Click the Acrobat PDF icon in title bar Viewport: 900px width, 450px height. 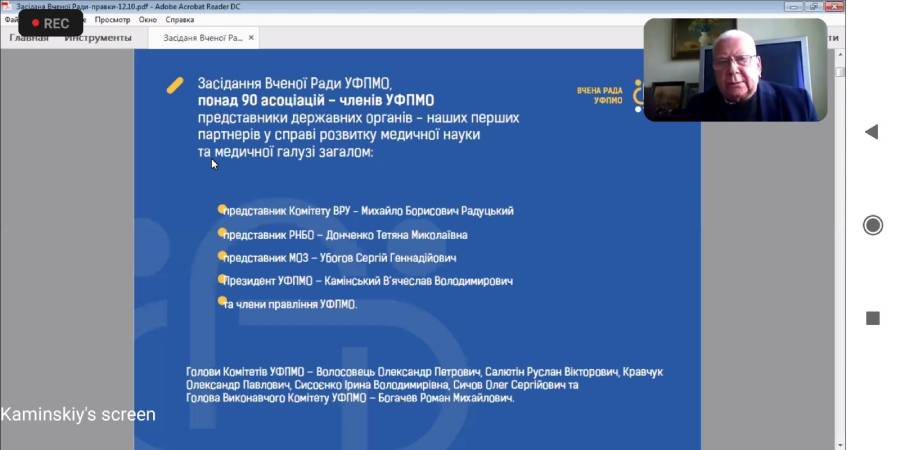tap(7, 6)
